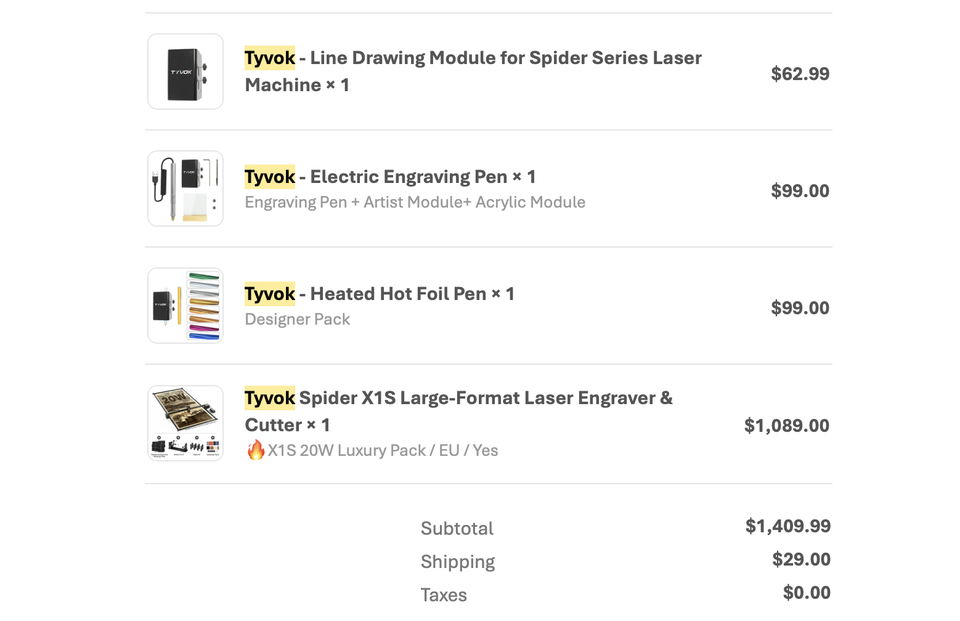Click the Shipping cost $29.00

(801, 559)
